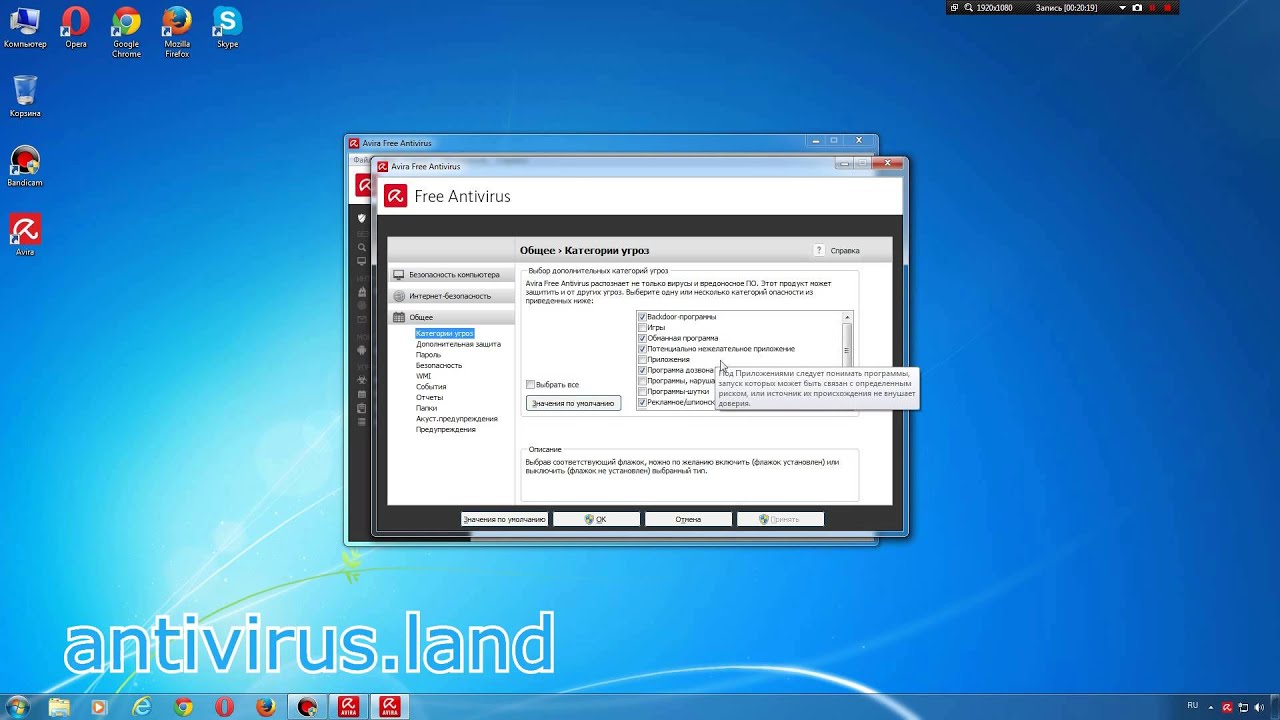Toggle Потенциально нежелательное приложение checkbox
The width and height of the screenshot is (1280, 720).
coord(642,349)
